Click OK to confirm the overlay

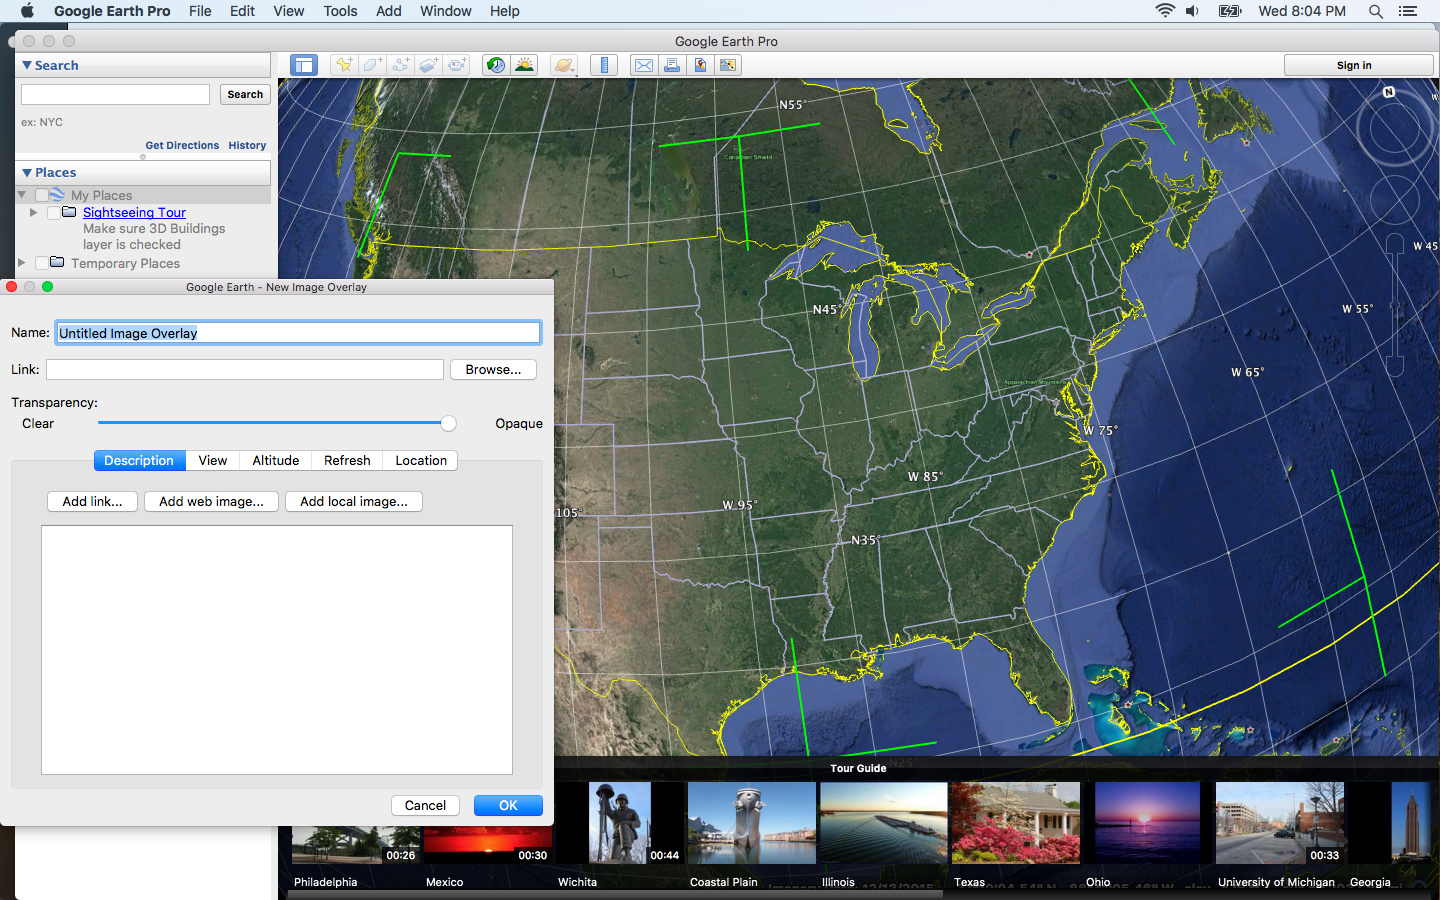tap(508, 806)
